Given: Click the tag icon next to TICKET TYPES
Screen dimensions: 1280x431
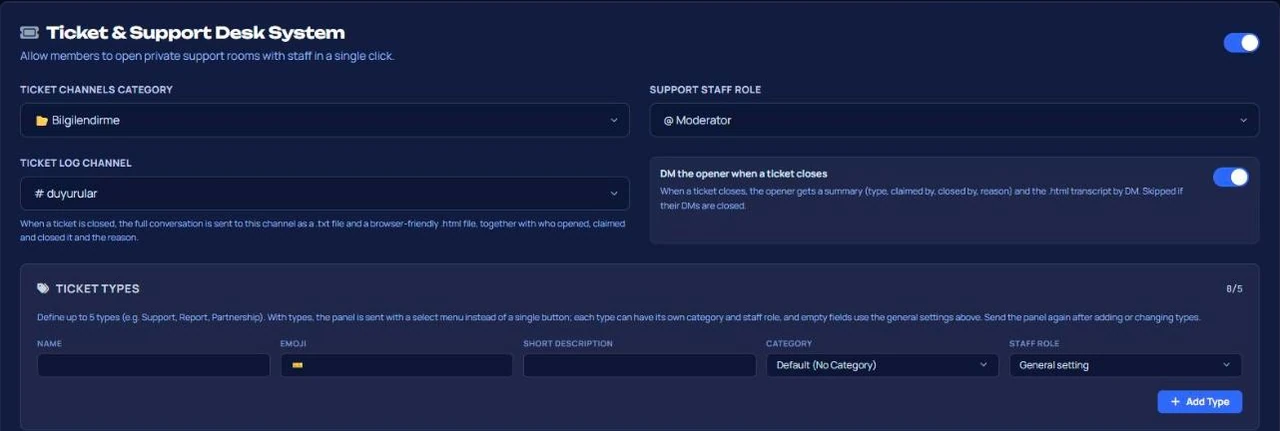Looking at the screenshot, I should coord(43,289).
